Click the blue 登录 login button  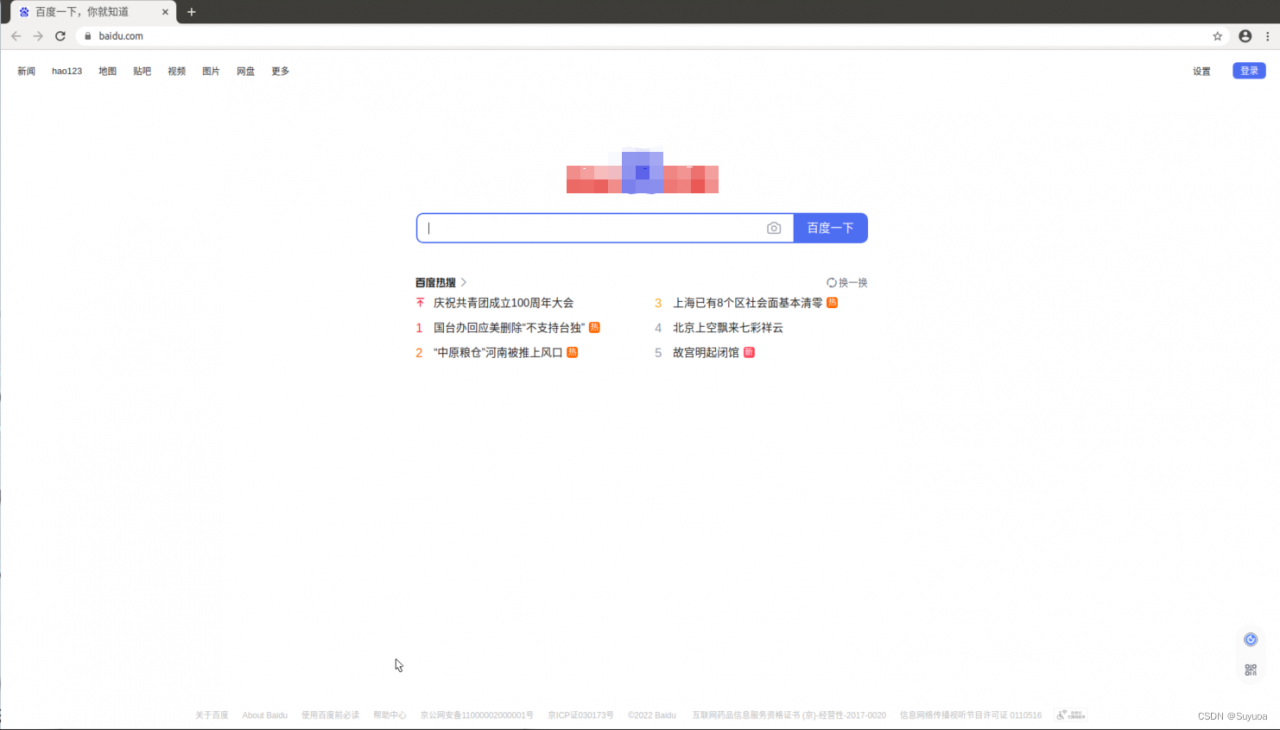point(1249,71)
